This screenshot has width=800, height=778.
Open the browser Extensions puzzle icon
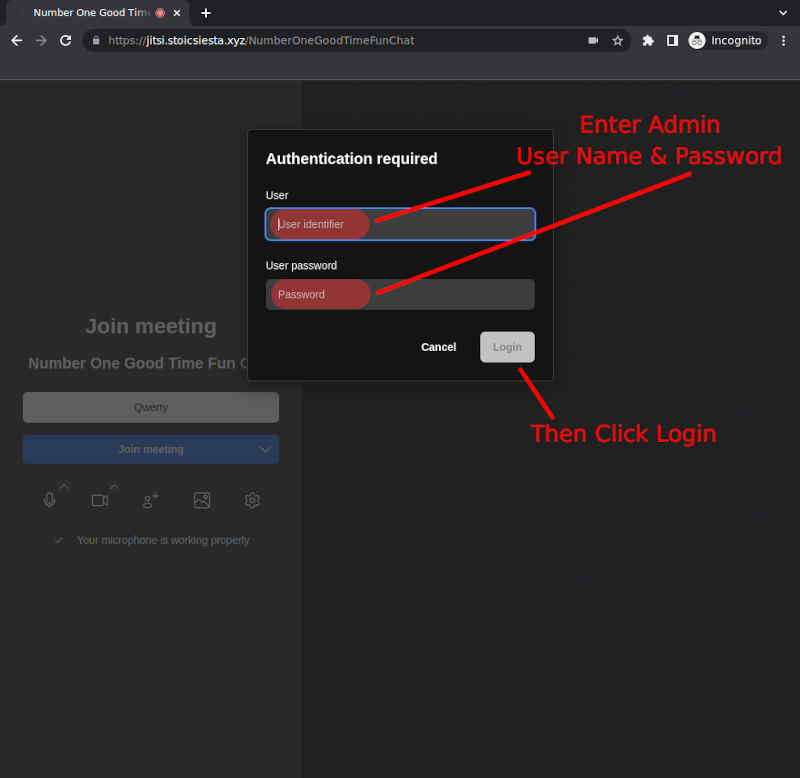click(648, 41)
